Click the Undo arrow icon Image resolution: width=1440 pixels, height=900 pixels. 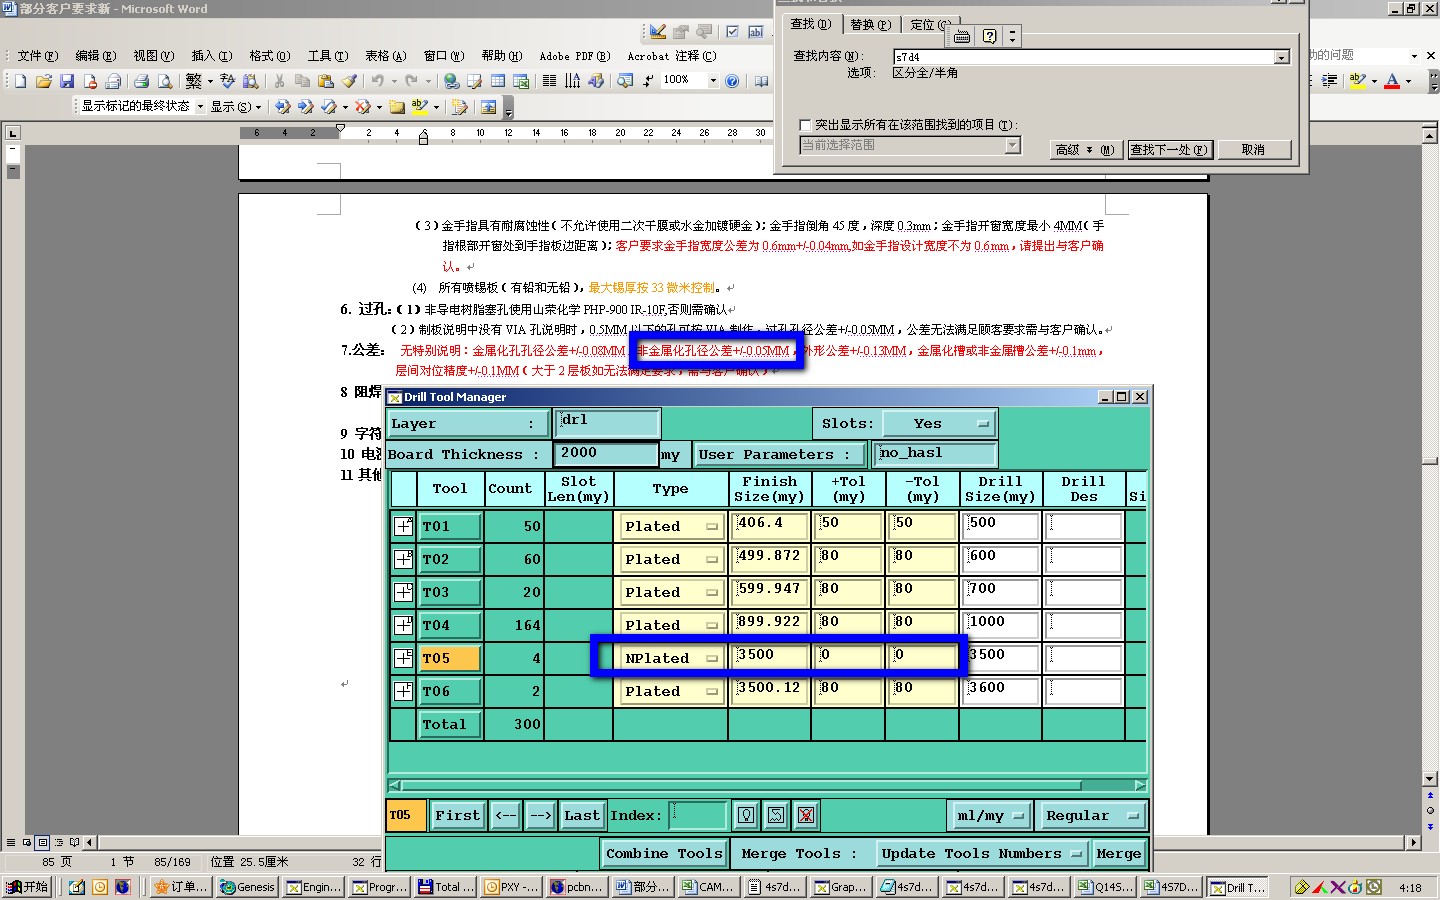point(377,81)
